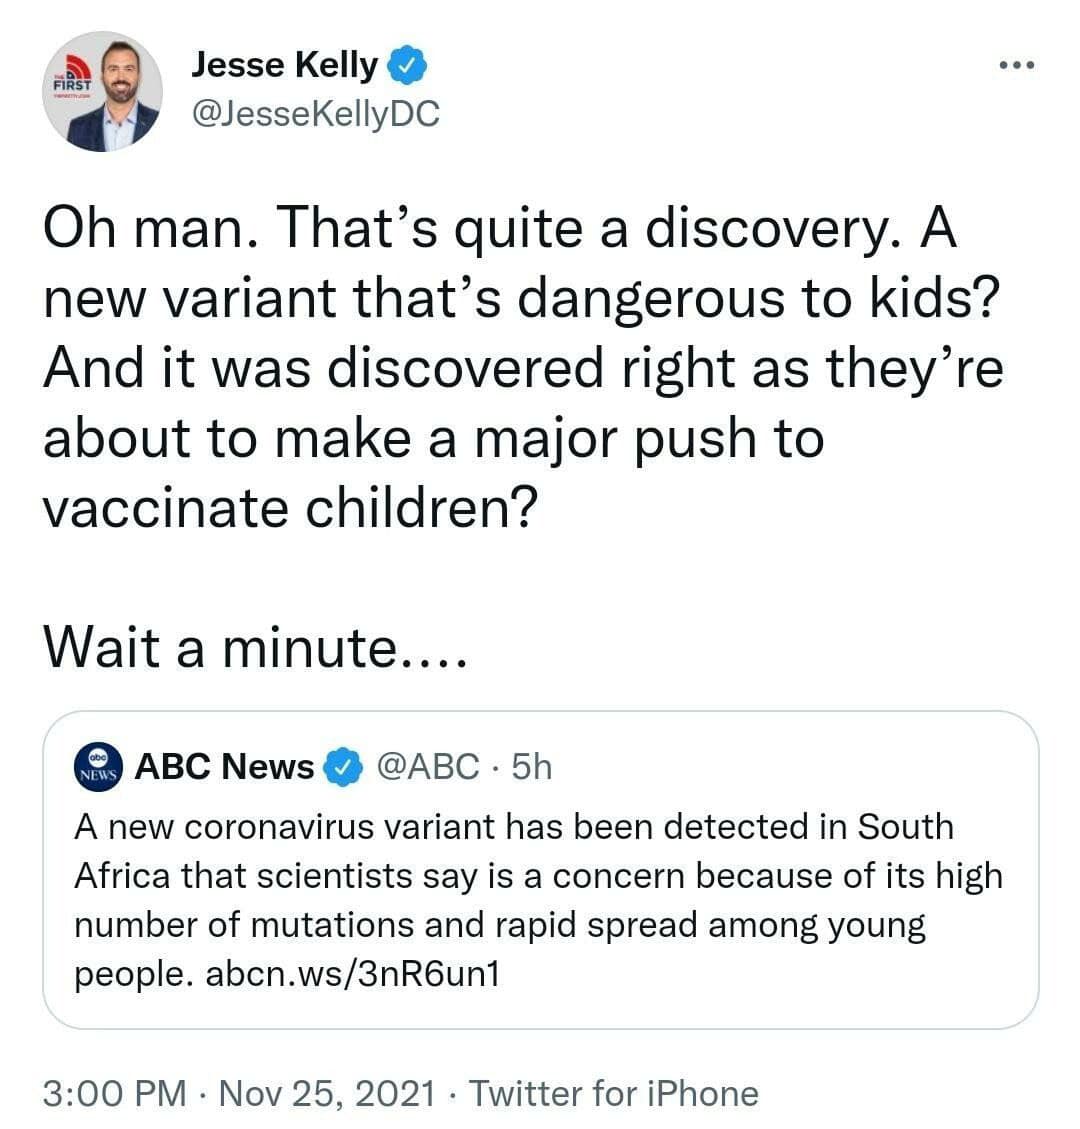
Task: Click the 3:00 PM tweet time
Action: tap(115, 1092)
